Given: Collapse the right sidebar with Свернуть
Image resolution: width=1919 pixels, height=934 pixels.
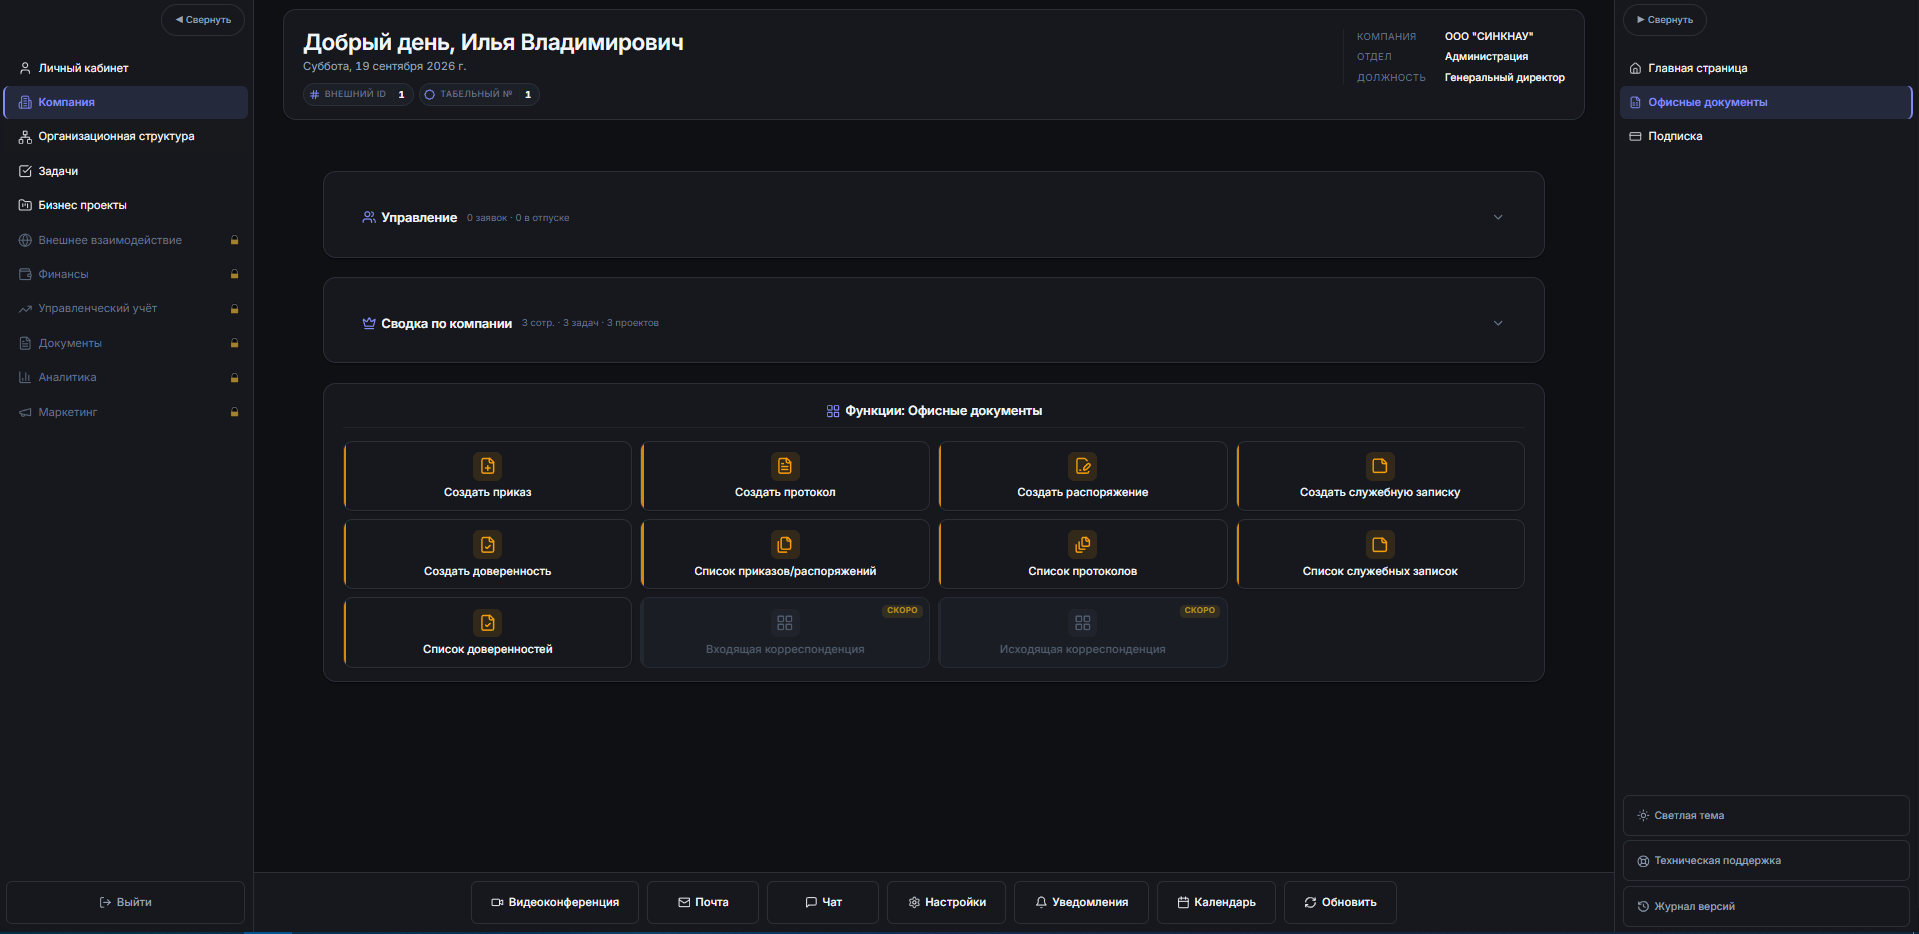Looking at the screenshot, I should [1665, 20].
